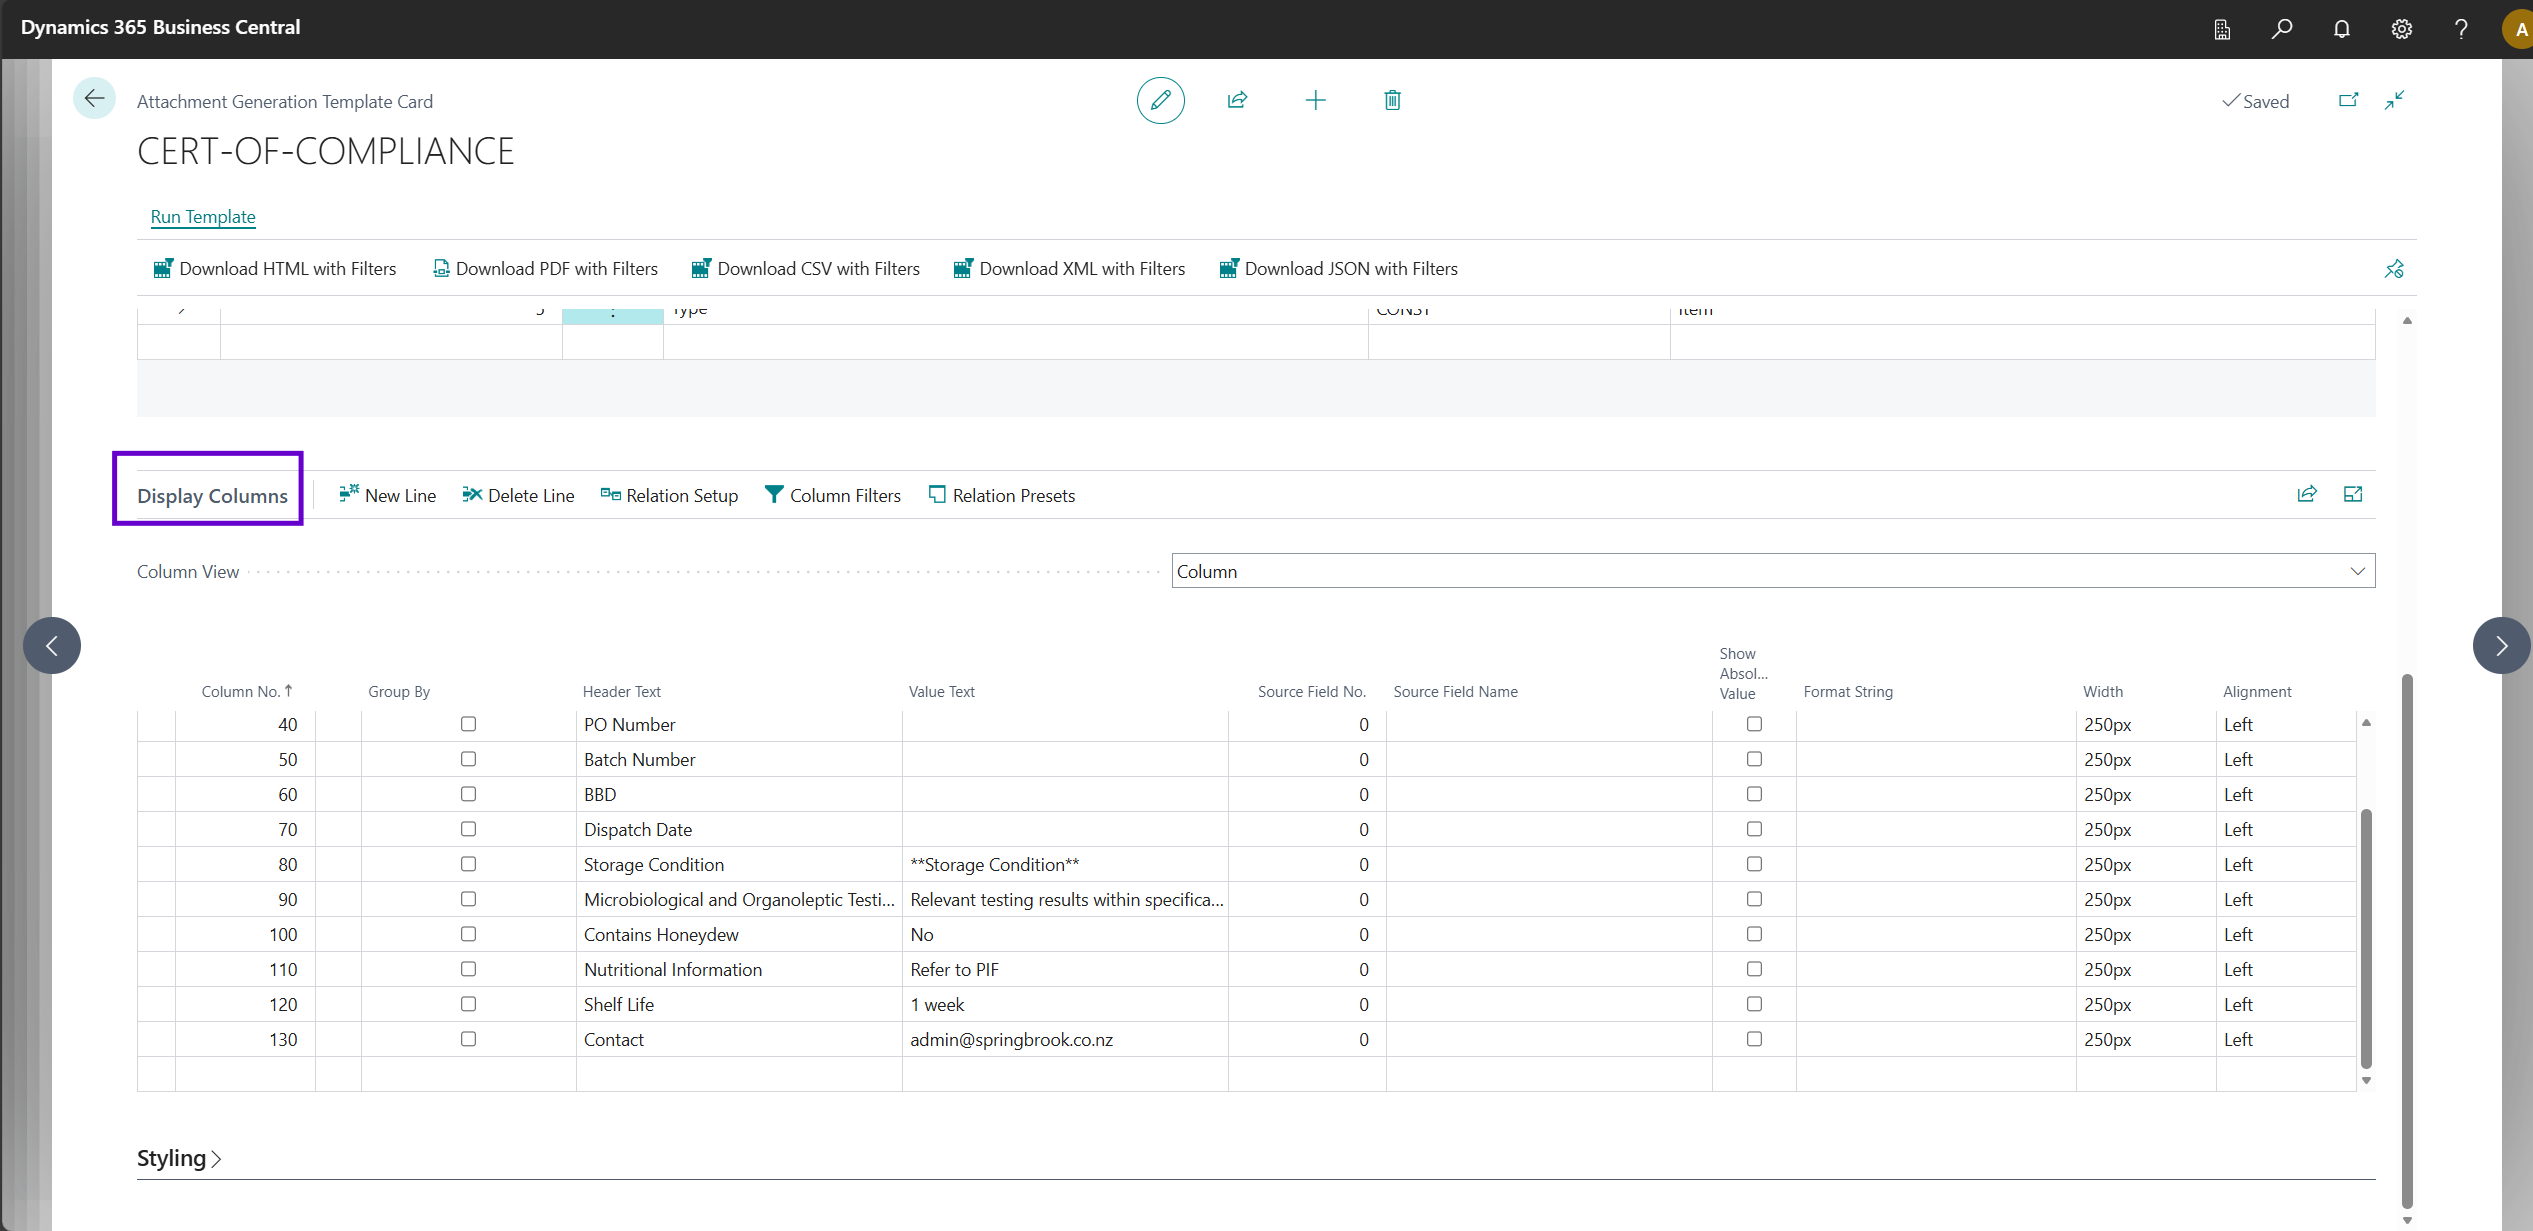Open Relation Setup

[669, 495]
